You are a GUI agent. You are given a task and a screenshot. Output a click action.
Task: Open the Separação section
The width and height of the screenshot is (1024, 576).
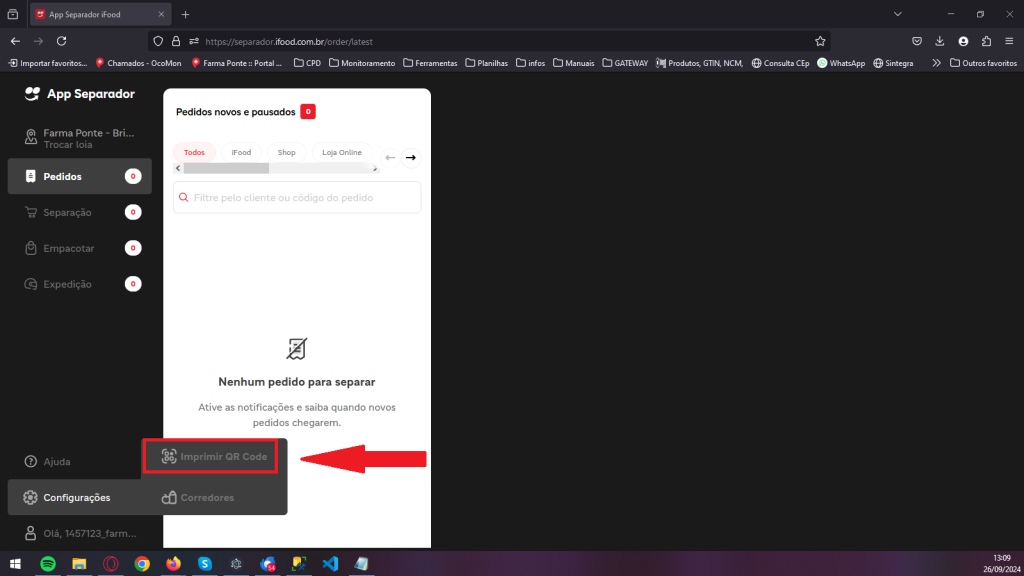[80, 212]
